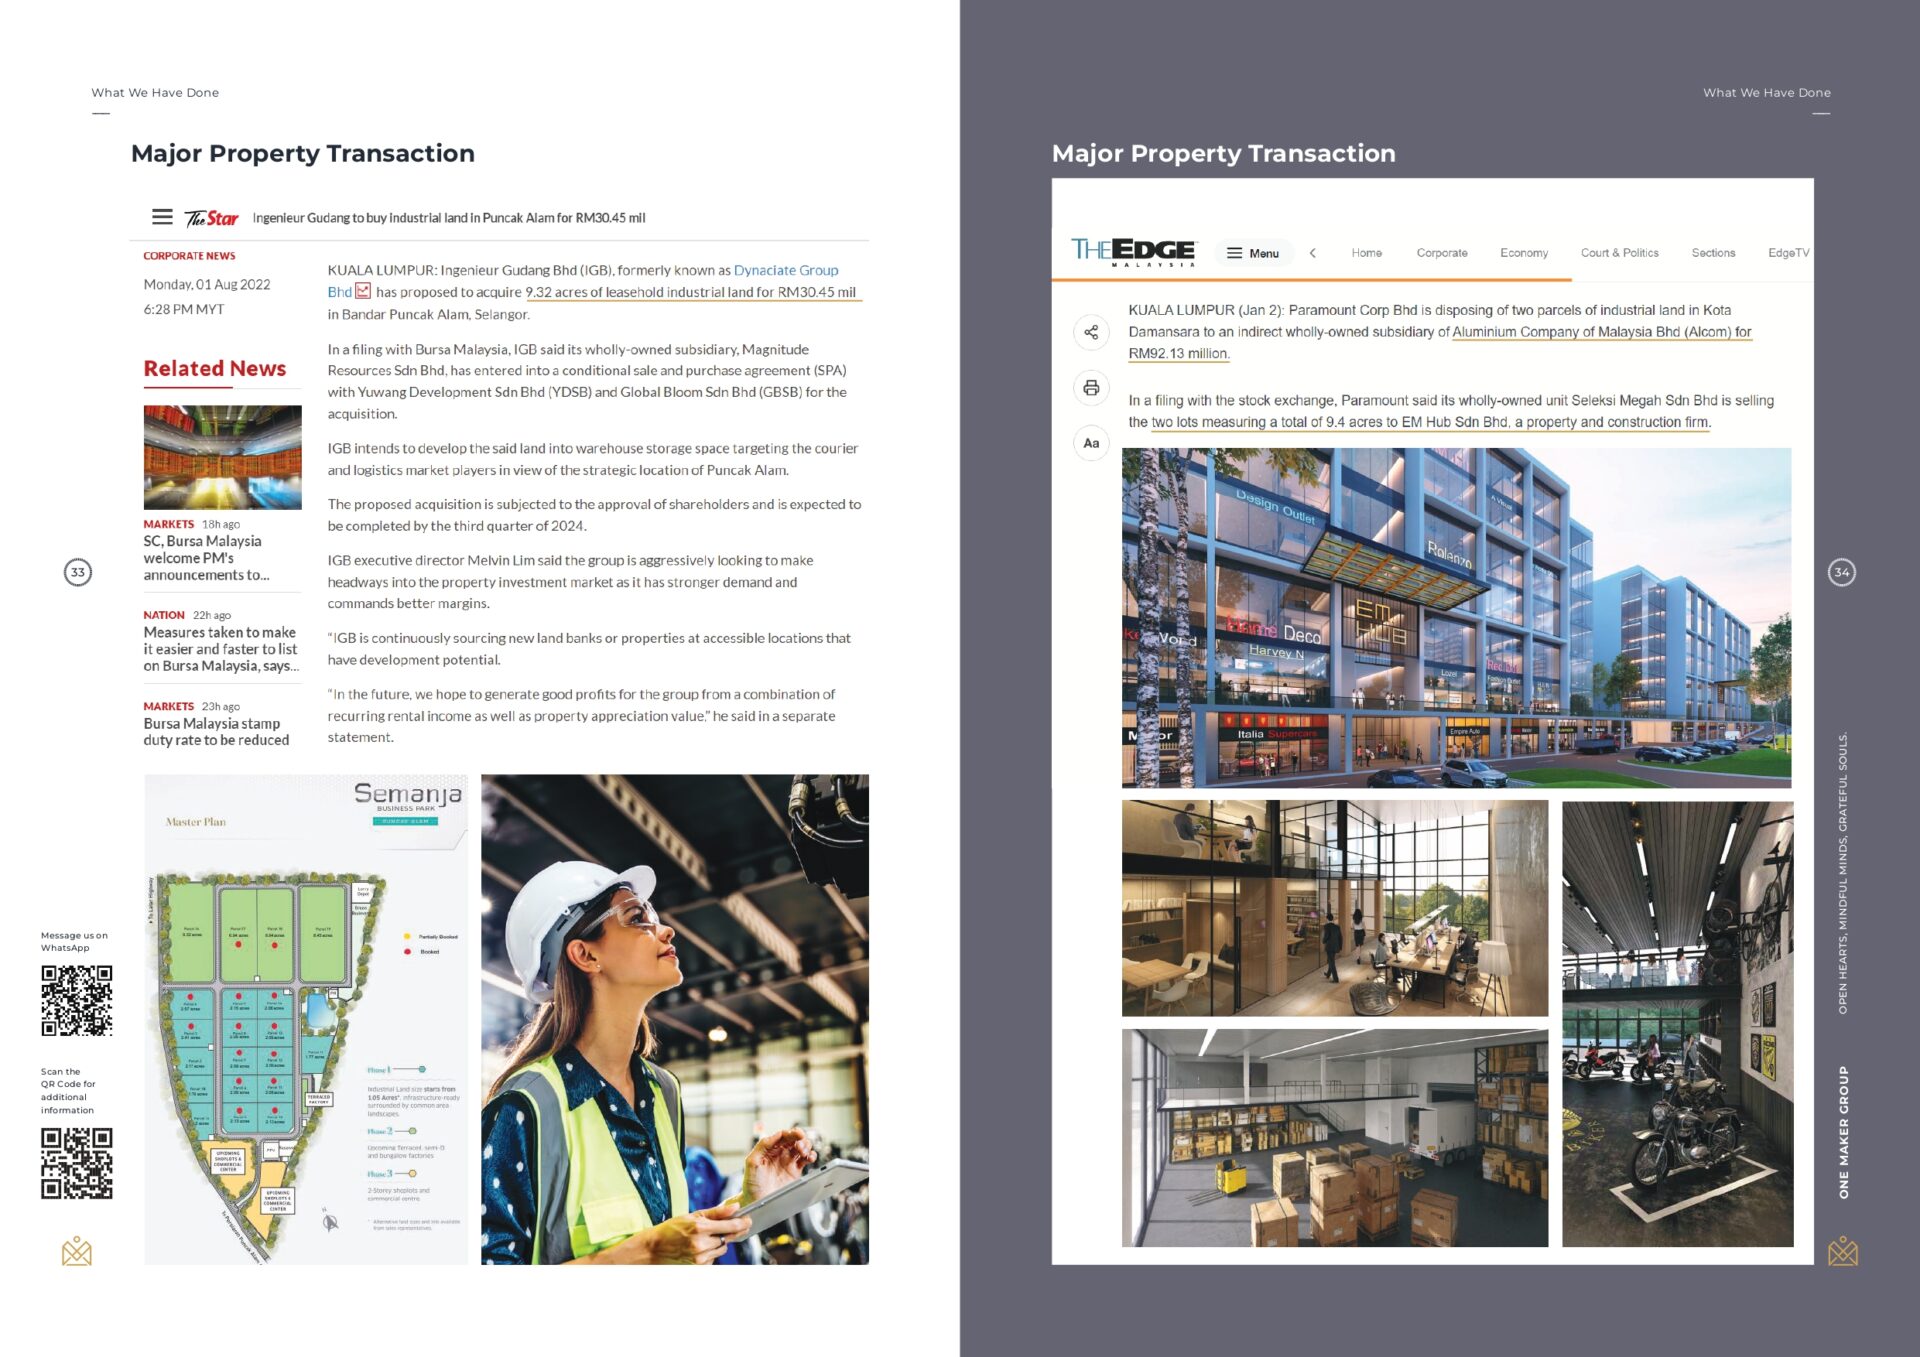Open the Dynaciate Group Bhd link

click(x=785, y=270)
